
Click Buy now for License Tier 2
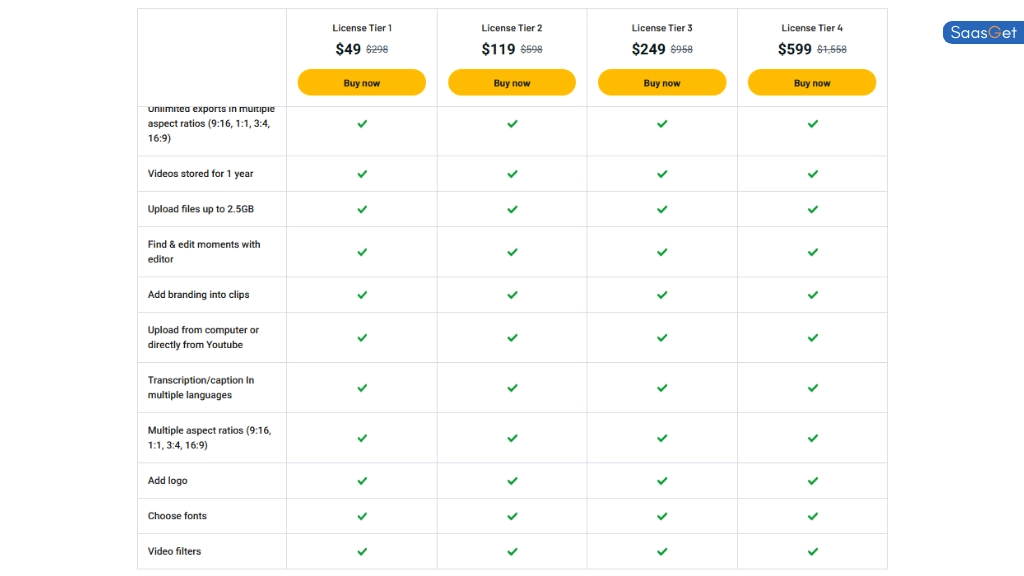click(x=512, y=83)
